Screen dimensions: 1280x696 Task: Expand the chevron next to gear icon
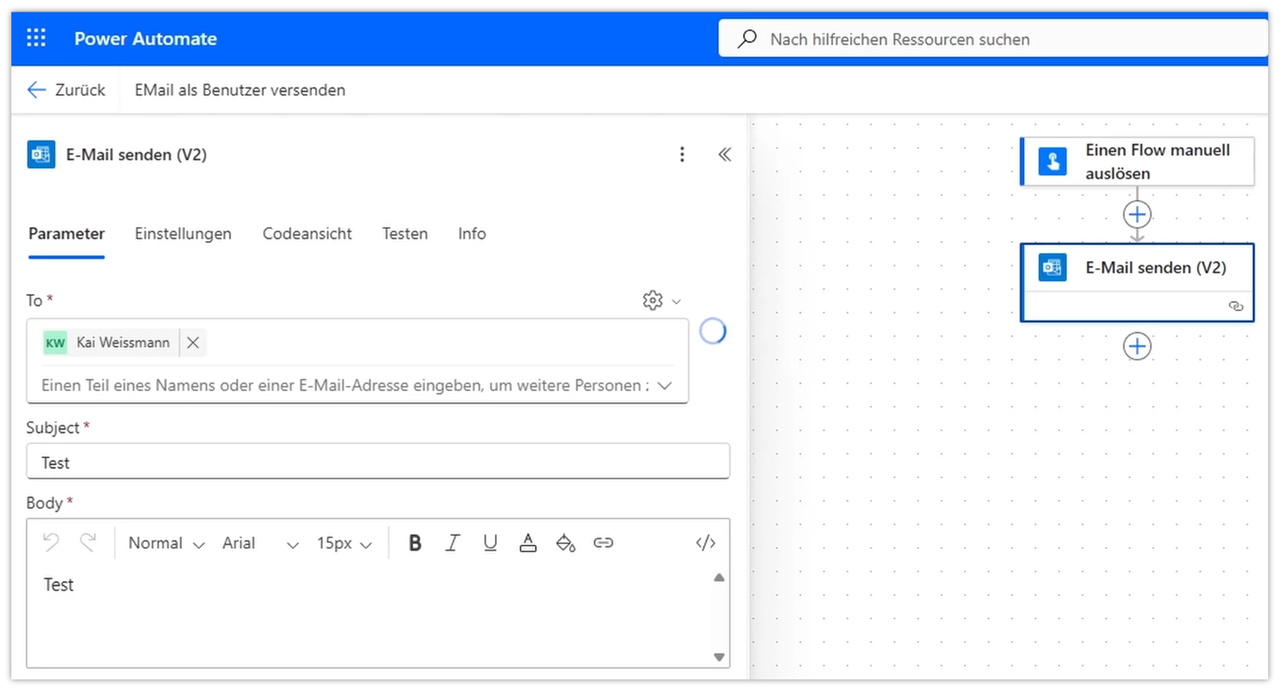coord(676,301)
